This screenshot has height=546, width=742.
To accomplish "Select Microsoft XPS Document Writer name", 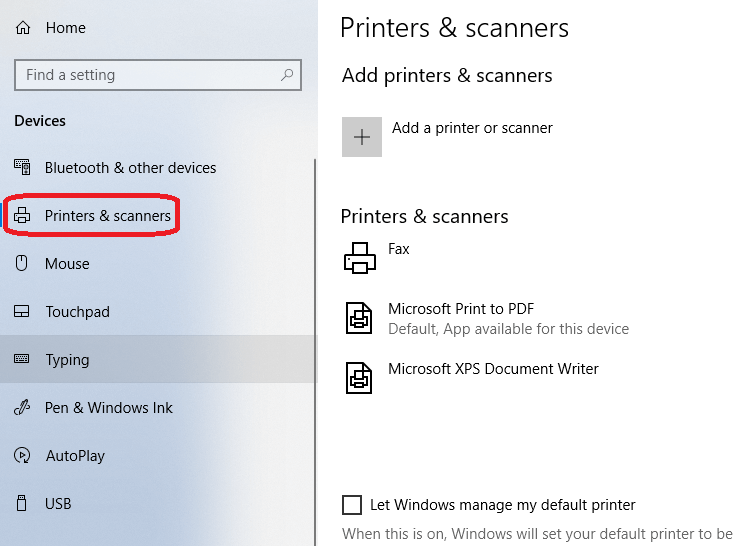I will [493, 369].
